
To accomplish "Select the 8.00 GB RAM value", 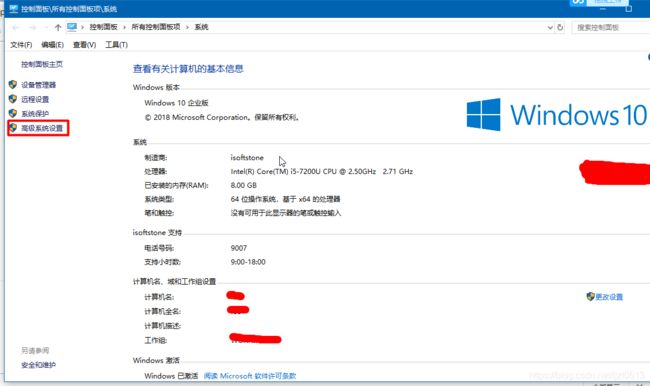I will click(244, 185).
